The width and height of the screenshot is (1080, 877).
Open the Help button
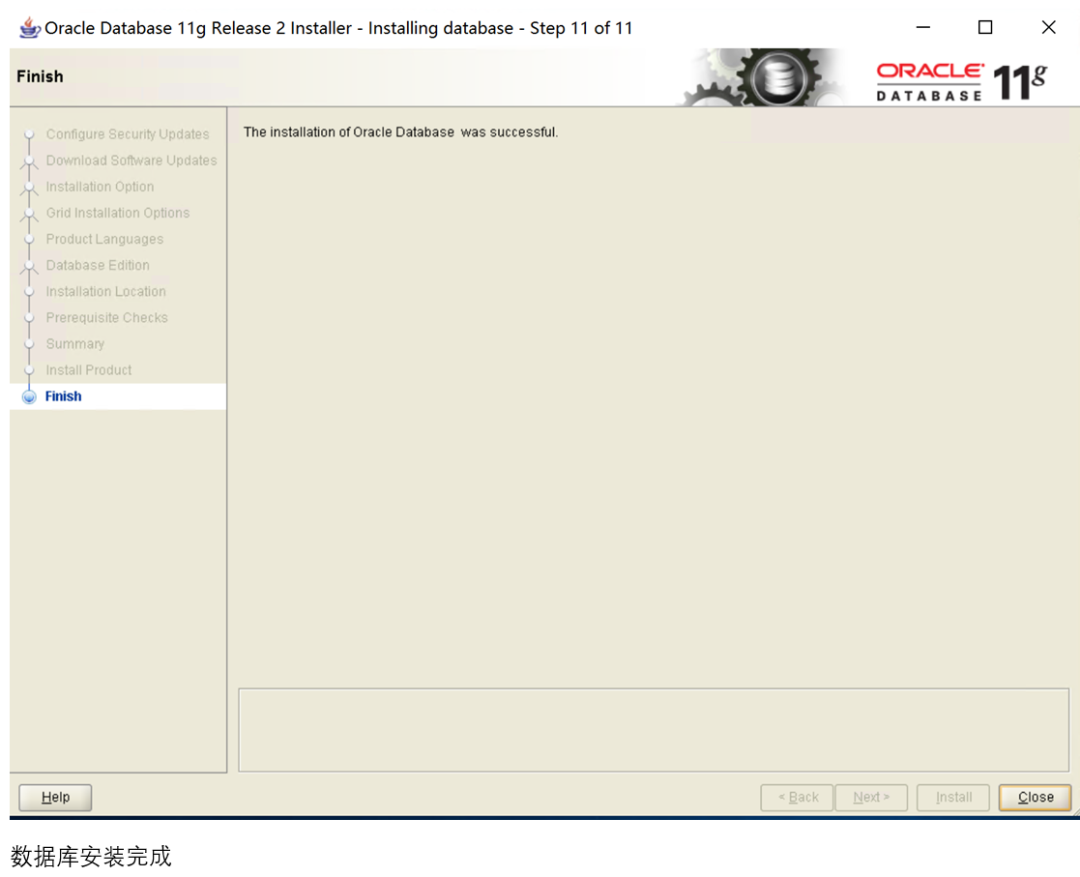point(55,797)
